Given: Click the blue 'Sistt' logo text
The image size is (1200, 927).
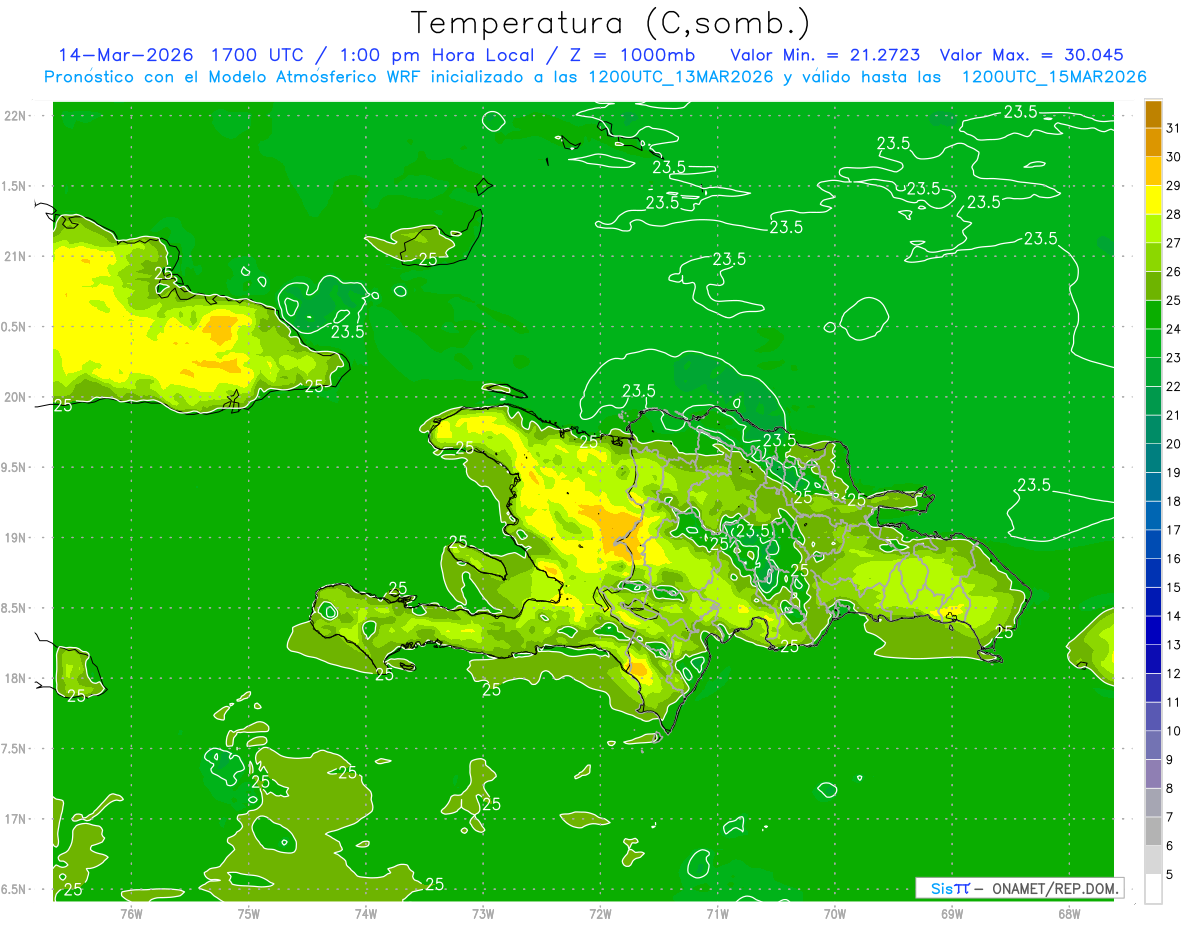Looking at the screenshot, I should [x=950, y=888].
